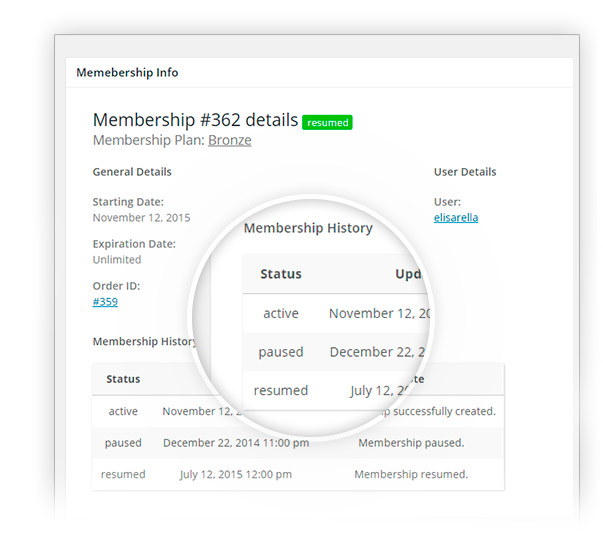Select the resumed status row in bottom table

[x=298, y=474]
